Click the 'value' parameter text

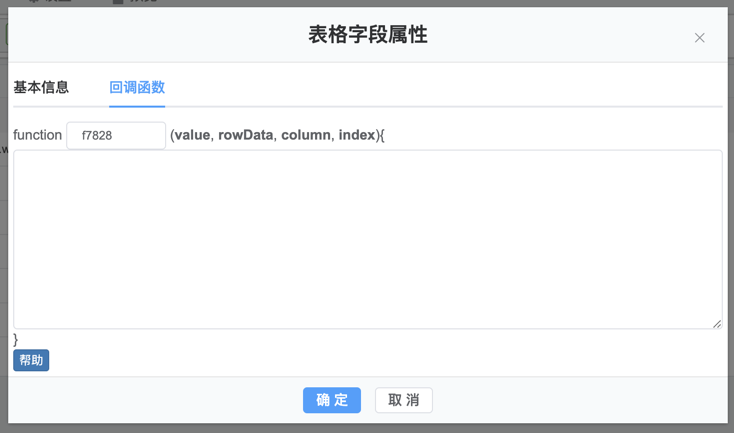(x=192, y=135)
